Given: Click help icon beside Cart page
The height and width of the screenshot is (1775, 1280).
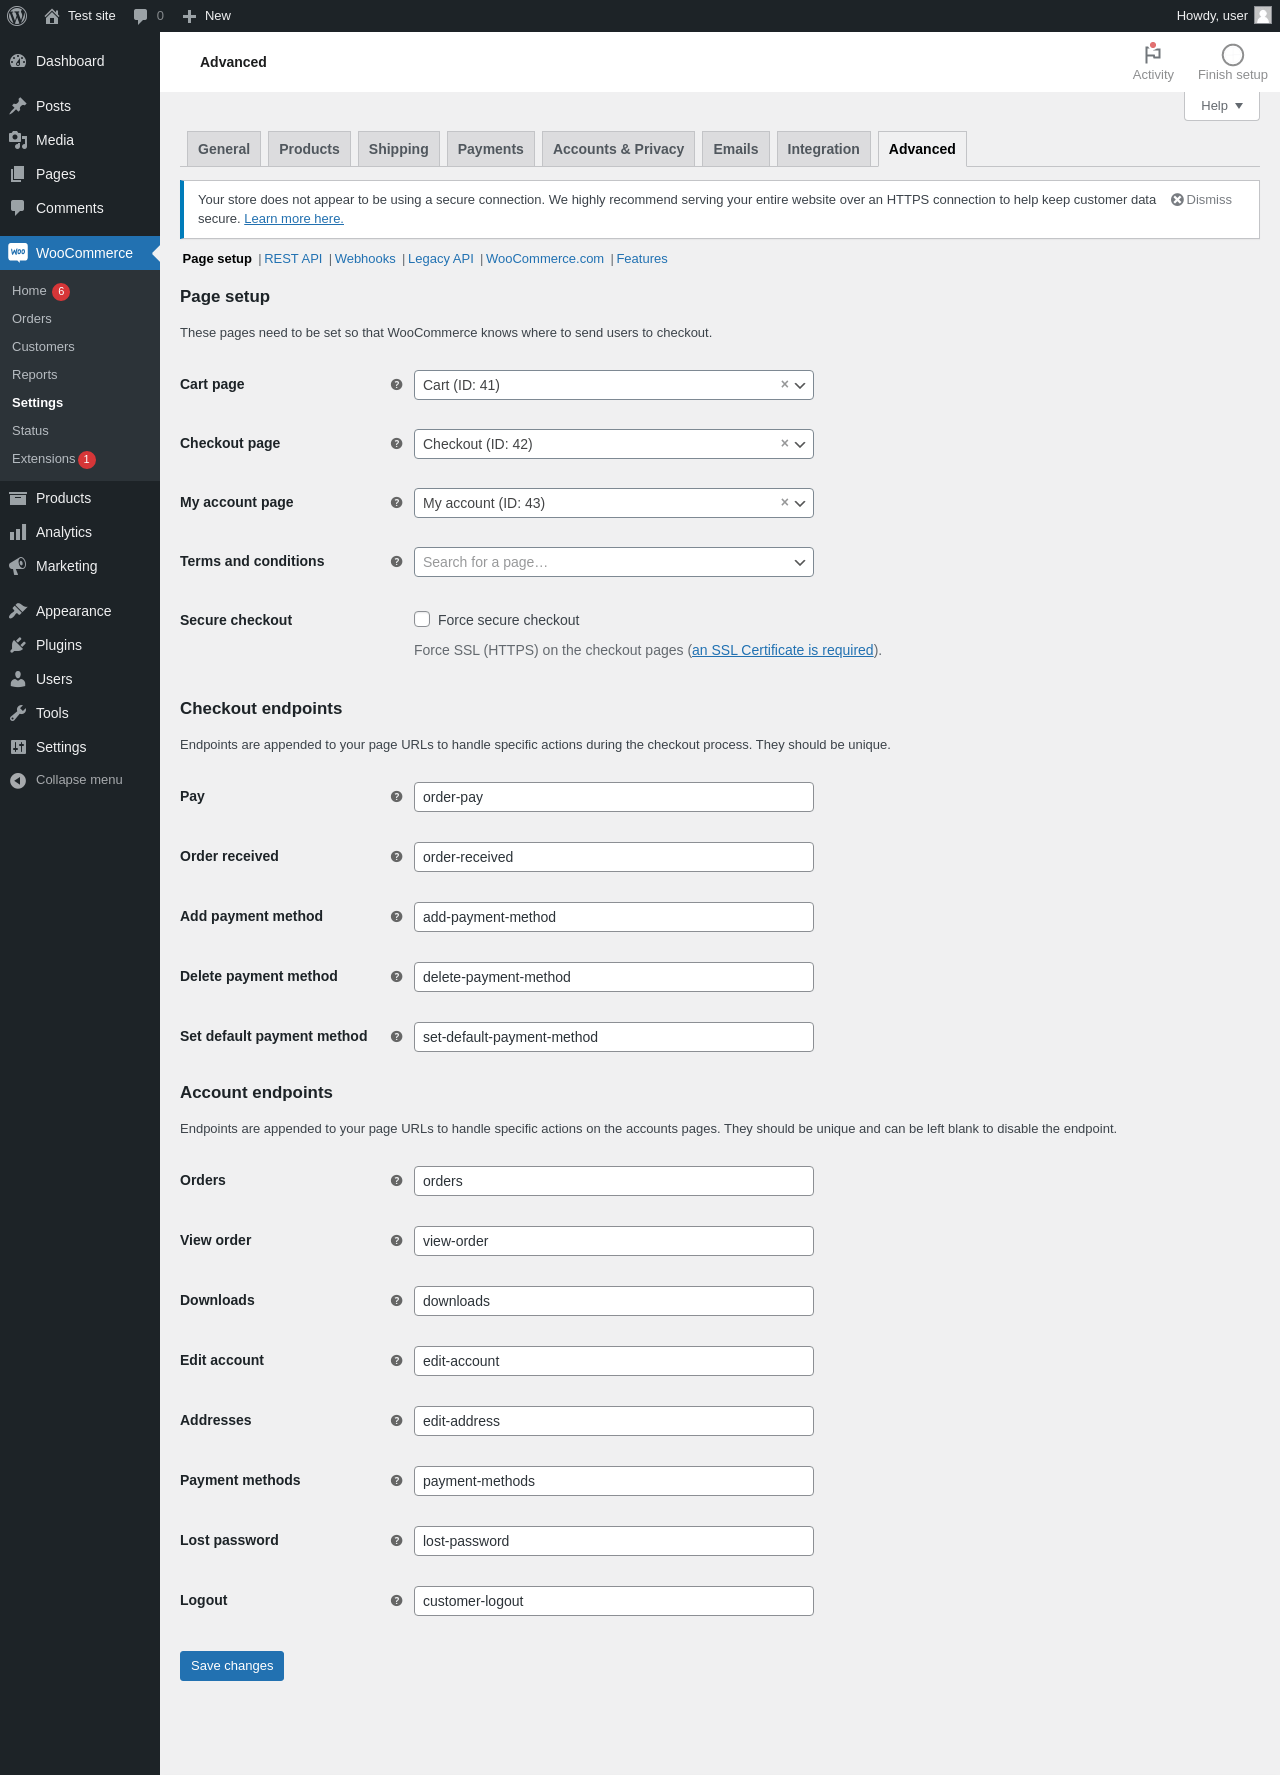Looking at the screenshot, I should 396,385.
